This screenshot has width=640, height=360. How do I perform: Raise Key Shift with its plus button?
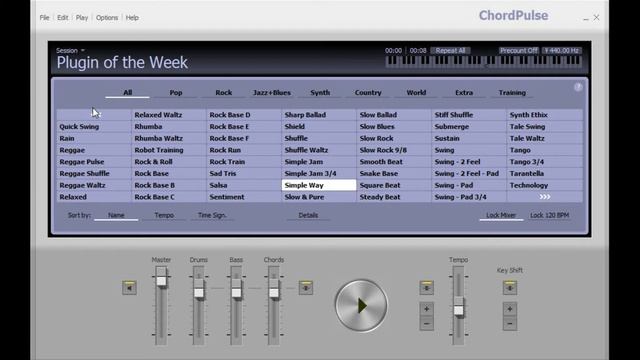click(x=510, y=309)
